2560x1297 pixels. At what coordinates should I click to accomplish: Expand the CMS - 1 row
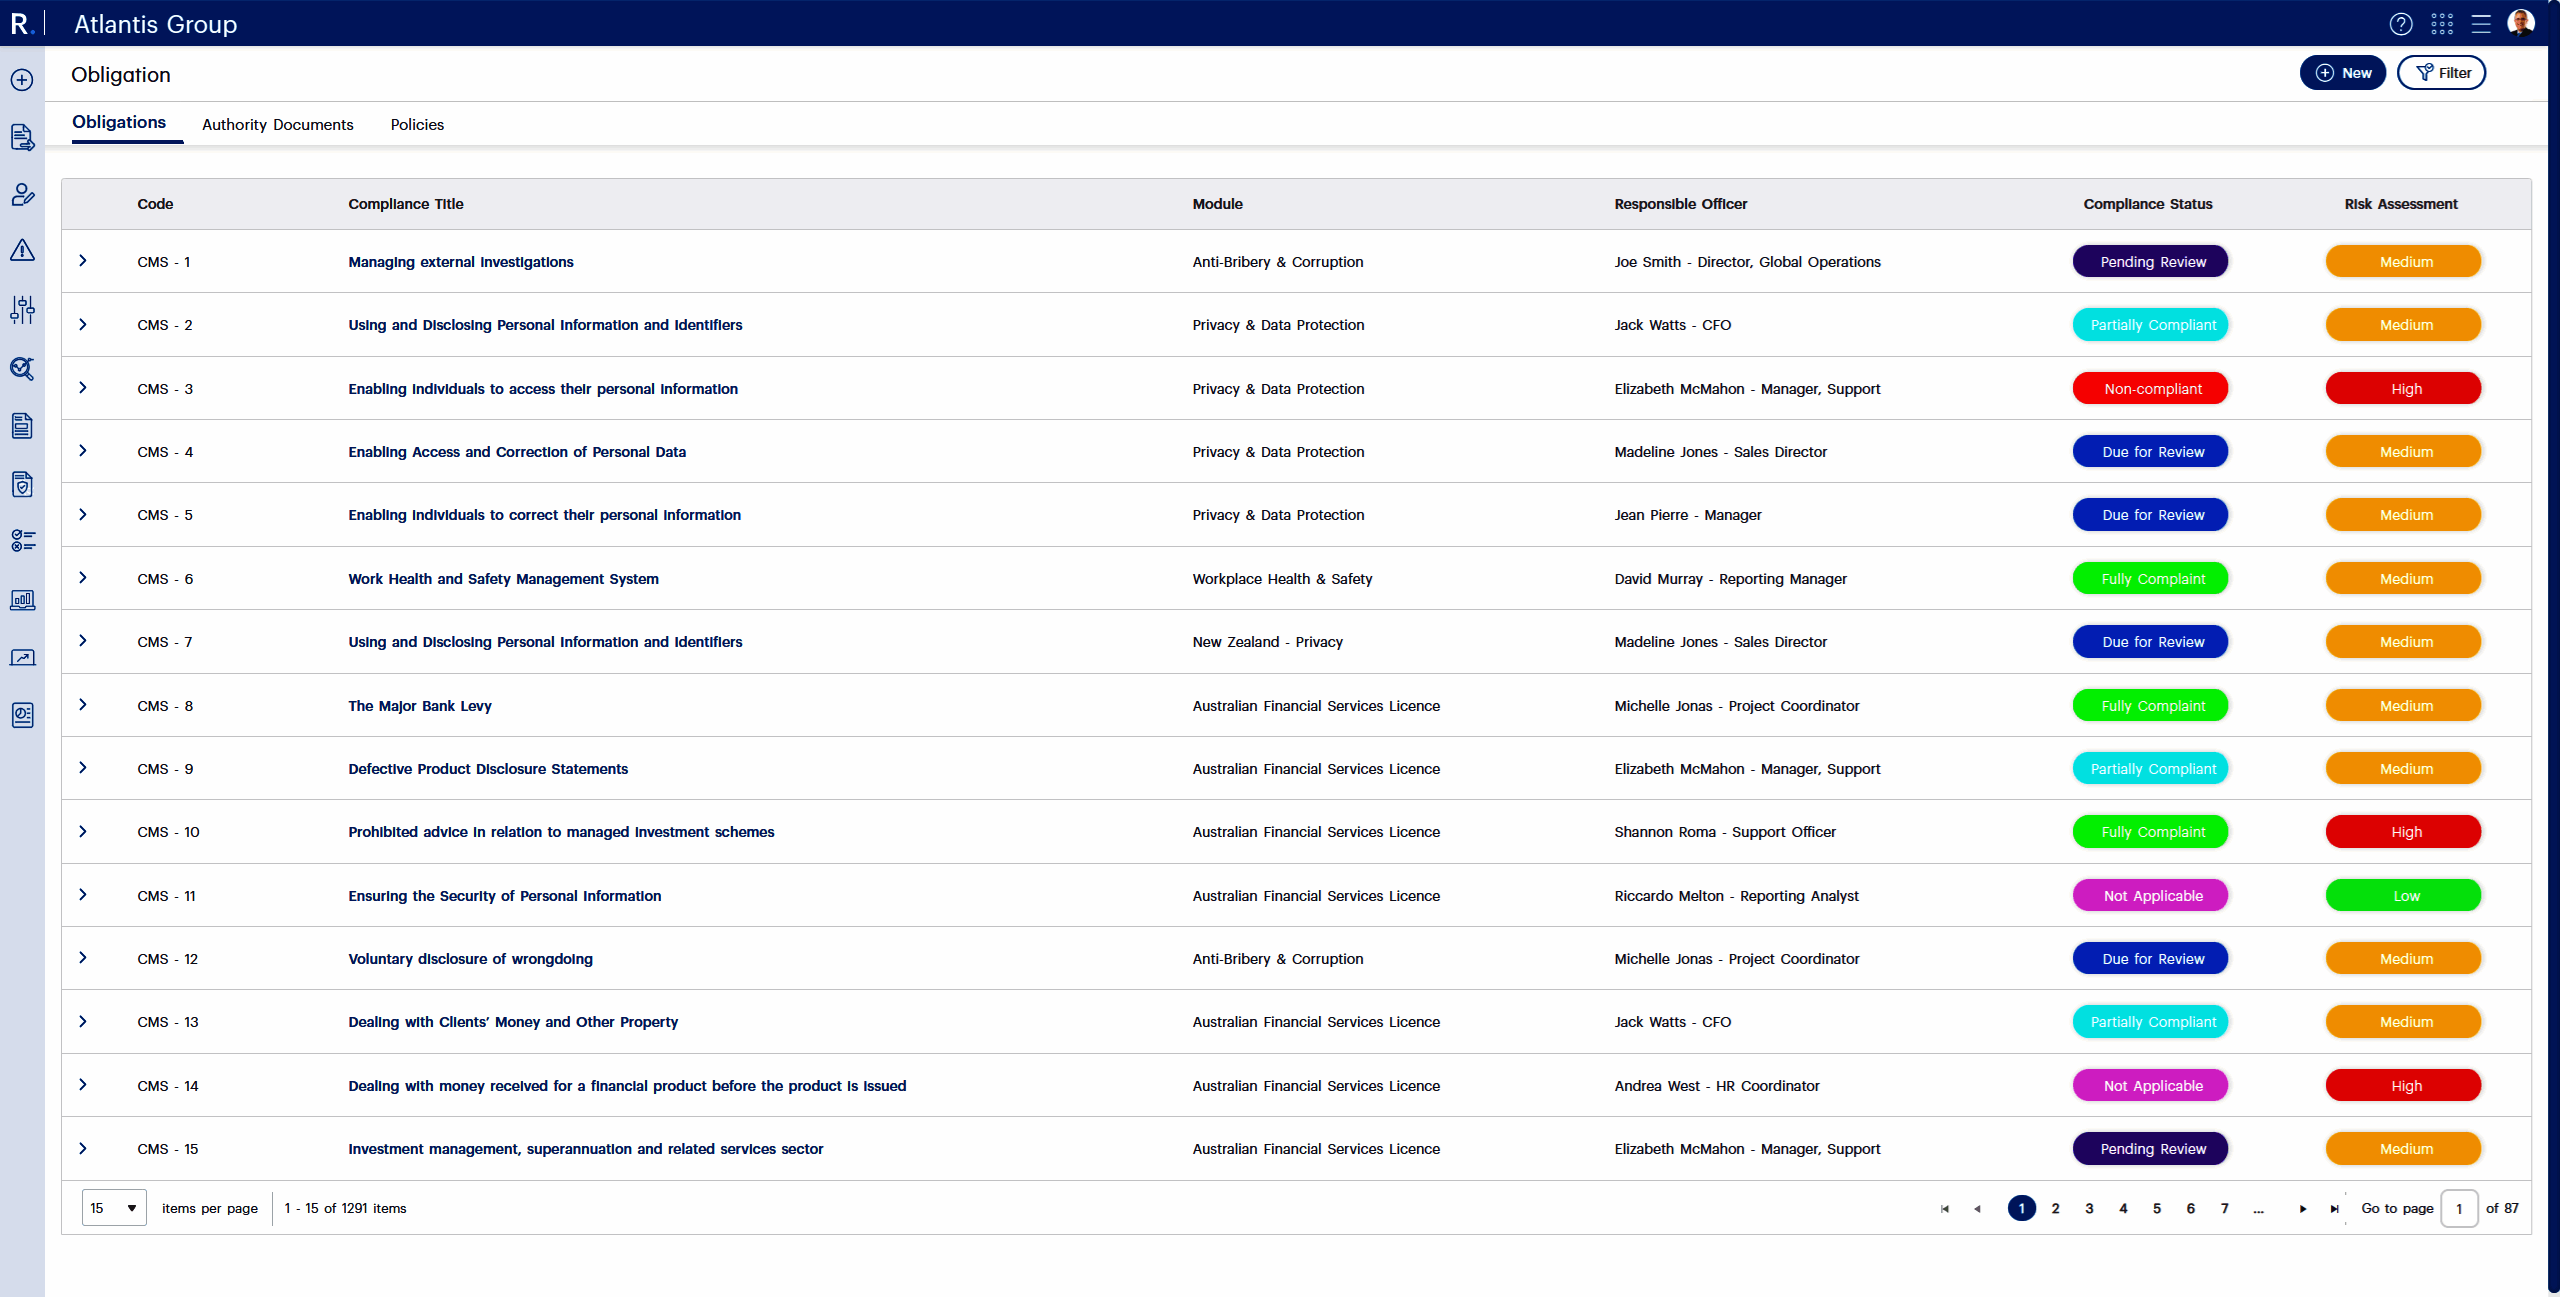tap(83, 261)
